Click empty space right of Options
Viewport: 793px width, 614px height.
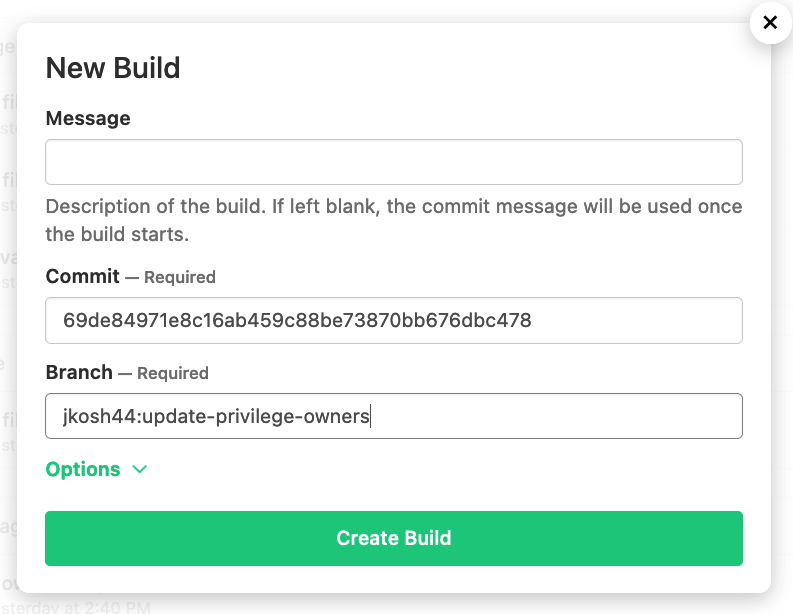pos(445,469)
